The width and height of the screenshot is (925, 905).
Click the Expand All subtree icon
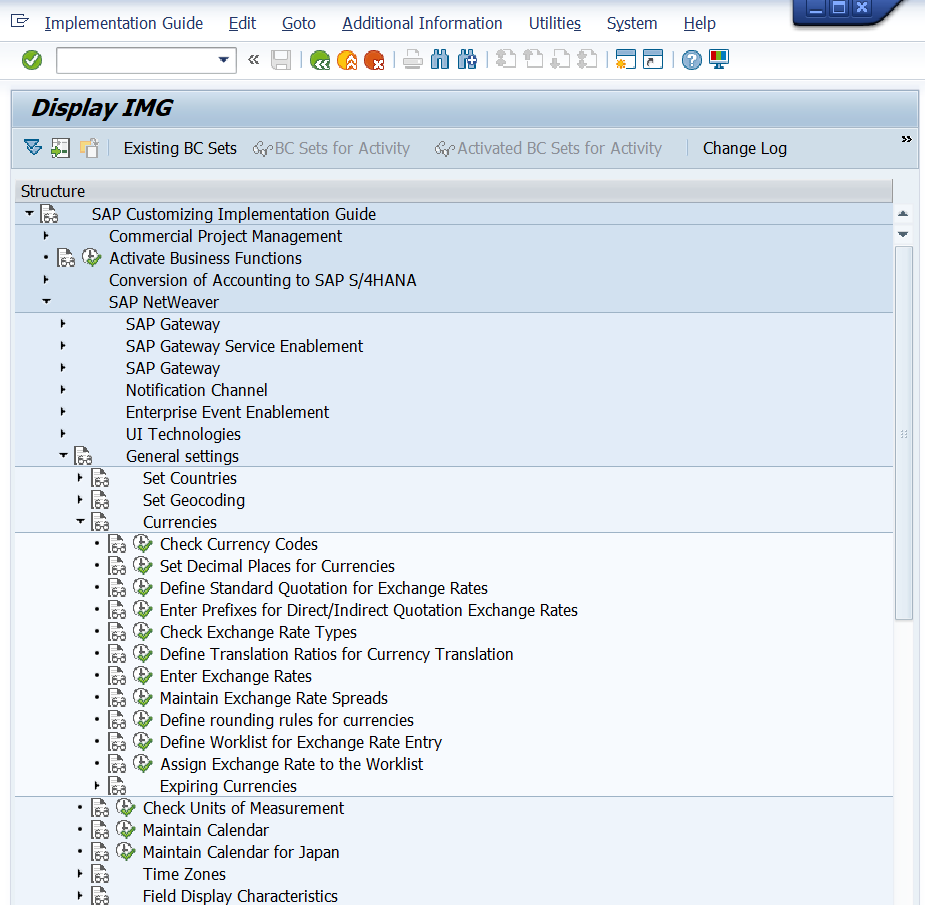33,147
